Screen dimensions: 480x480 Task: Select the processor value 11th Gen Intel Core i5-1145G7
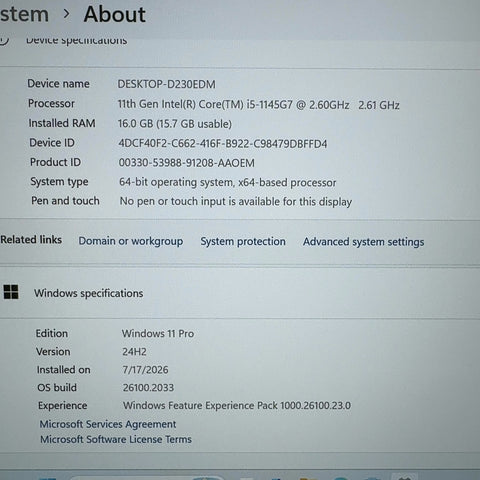(258, 105)
